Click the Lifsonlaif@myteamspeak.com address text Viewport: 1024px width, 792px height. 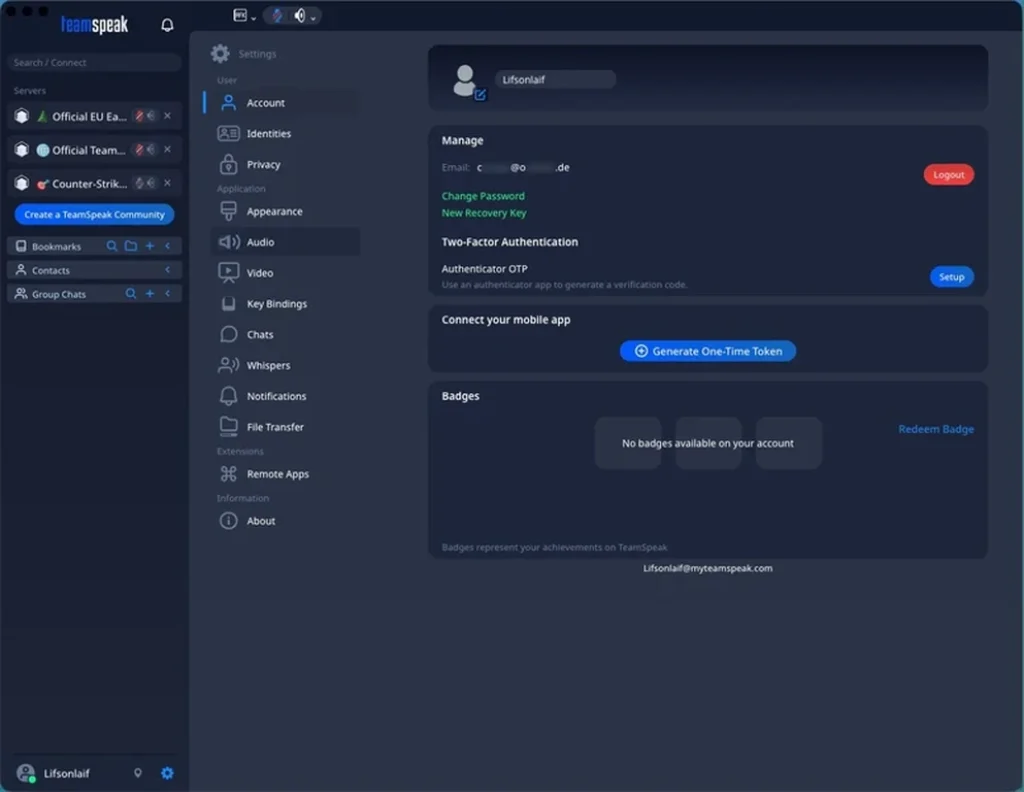(x=708, y=568)
